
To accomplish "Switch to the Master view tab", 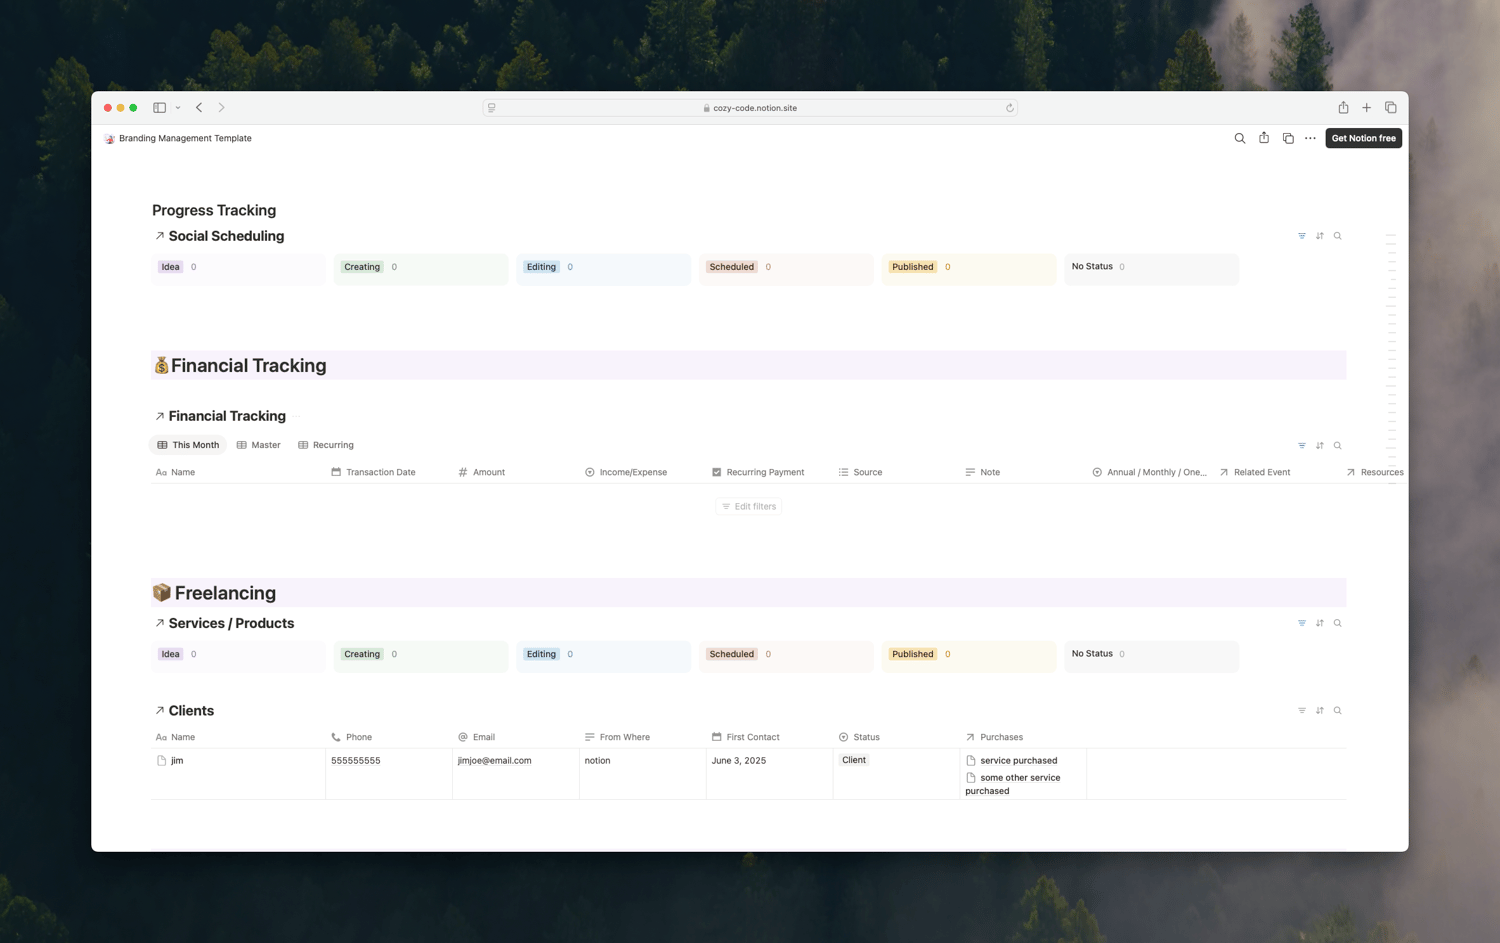I will (x=259, y=445).
